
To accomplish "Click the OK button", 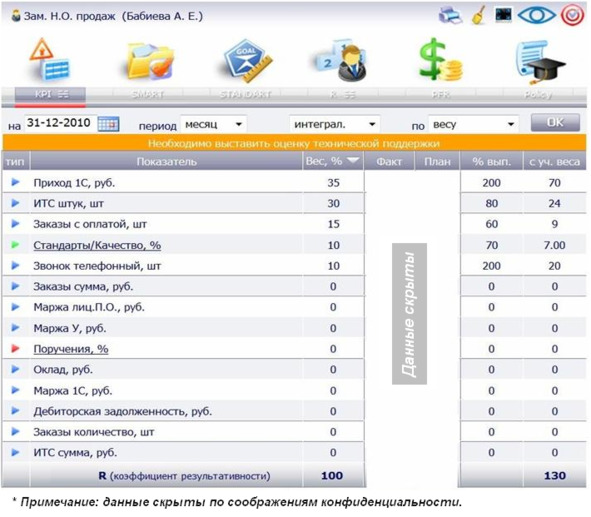I will (555, 123).
